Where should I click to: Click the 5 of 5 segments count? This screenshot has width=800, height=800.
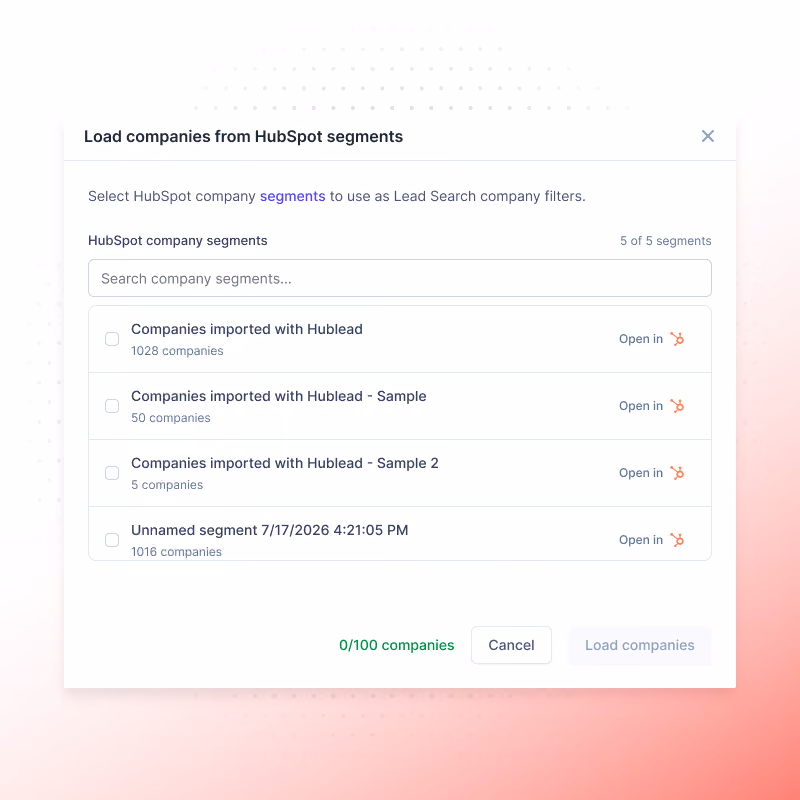(x=665, y=241)
